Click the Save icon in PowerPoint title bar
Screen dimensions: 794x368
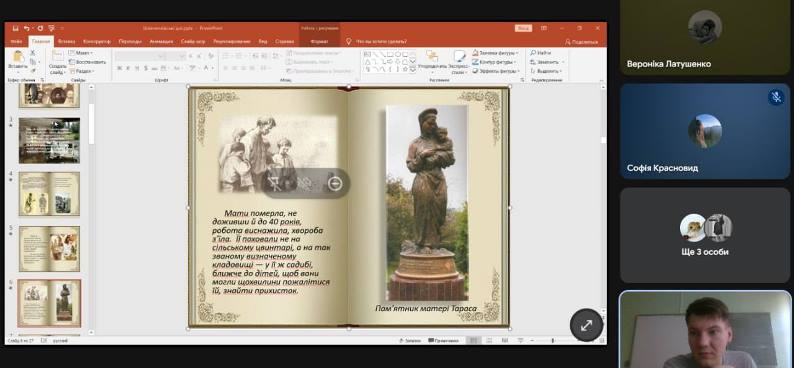15,28
